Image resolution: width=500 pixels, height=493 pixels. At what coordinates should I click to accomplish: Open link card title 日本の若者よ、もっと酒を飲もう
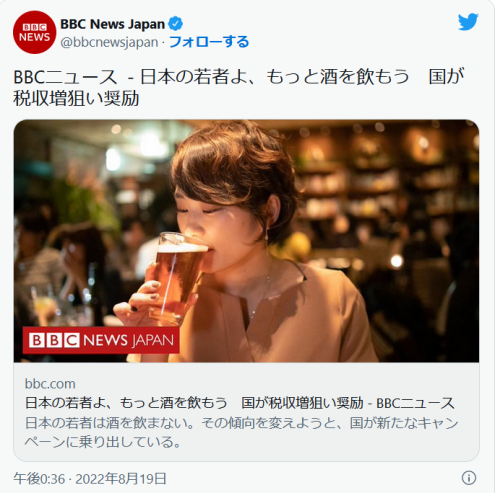[x=126, y=403]
